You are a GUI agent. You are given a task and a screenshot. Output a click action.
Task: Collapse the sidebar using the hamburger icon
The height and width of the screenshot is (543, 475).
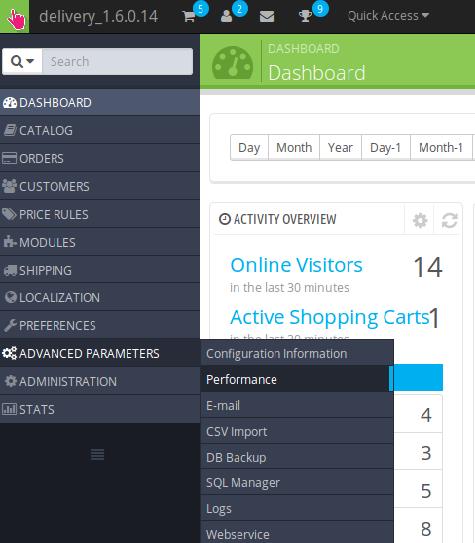click(x=97, y=454)
